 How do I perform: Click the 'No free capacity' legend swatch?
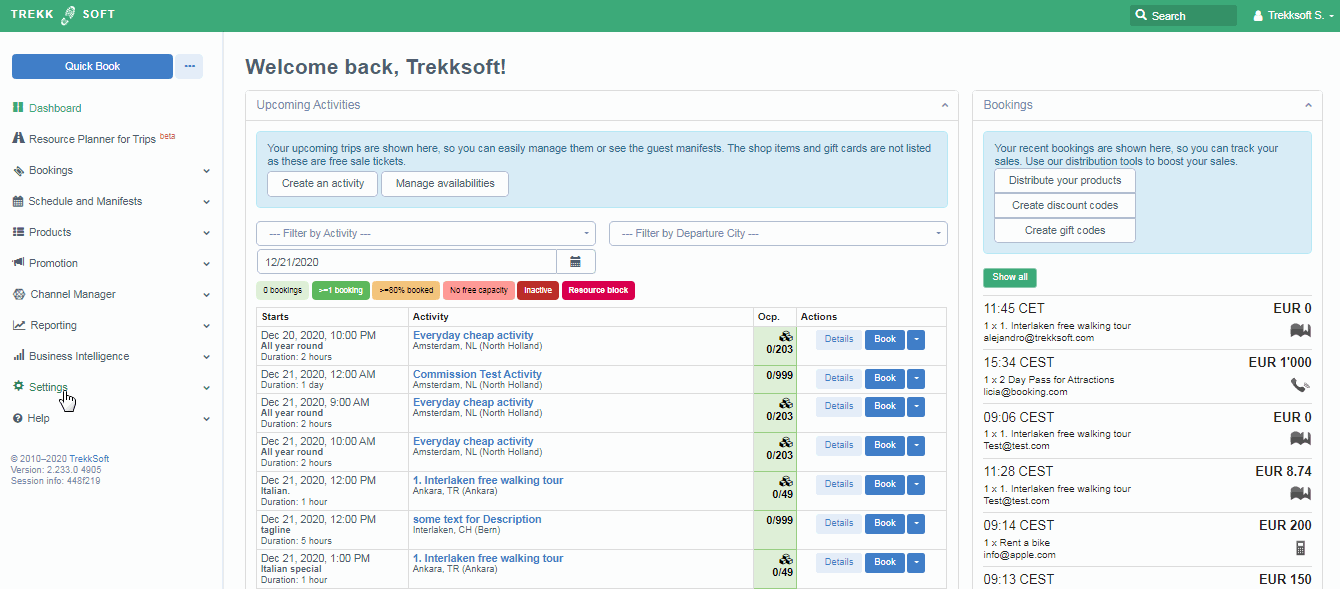pos(478,291)
